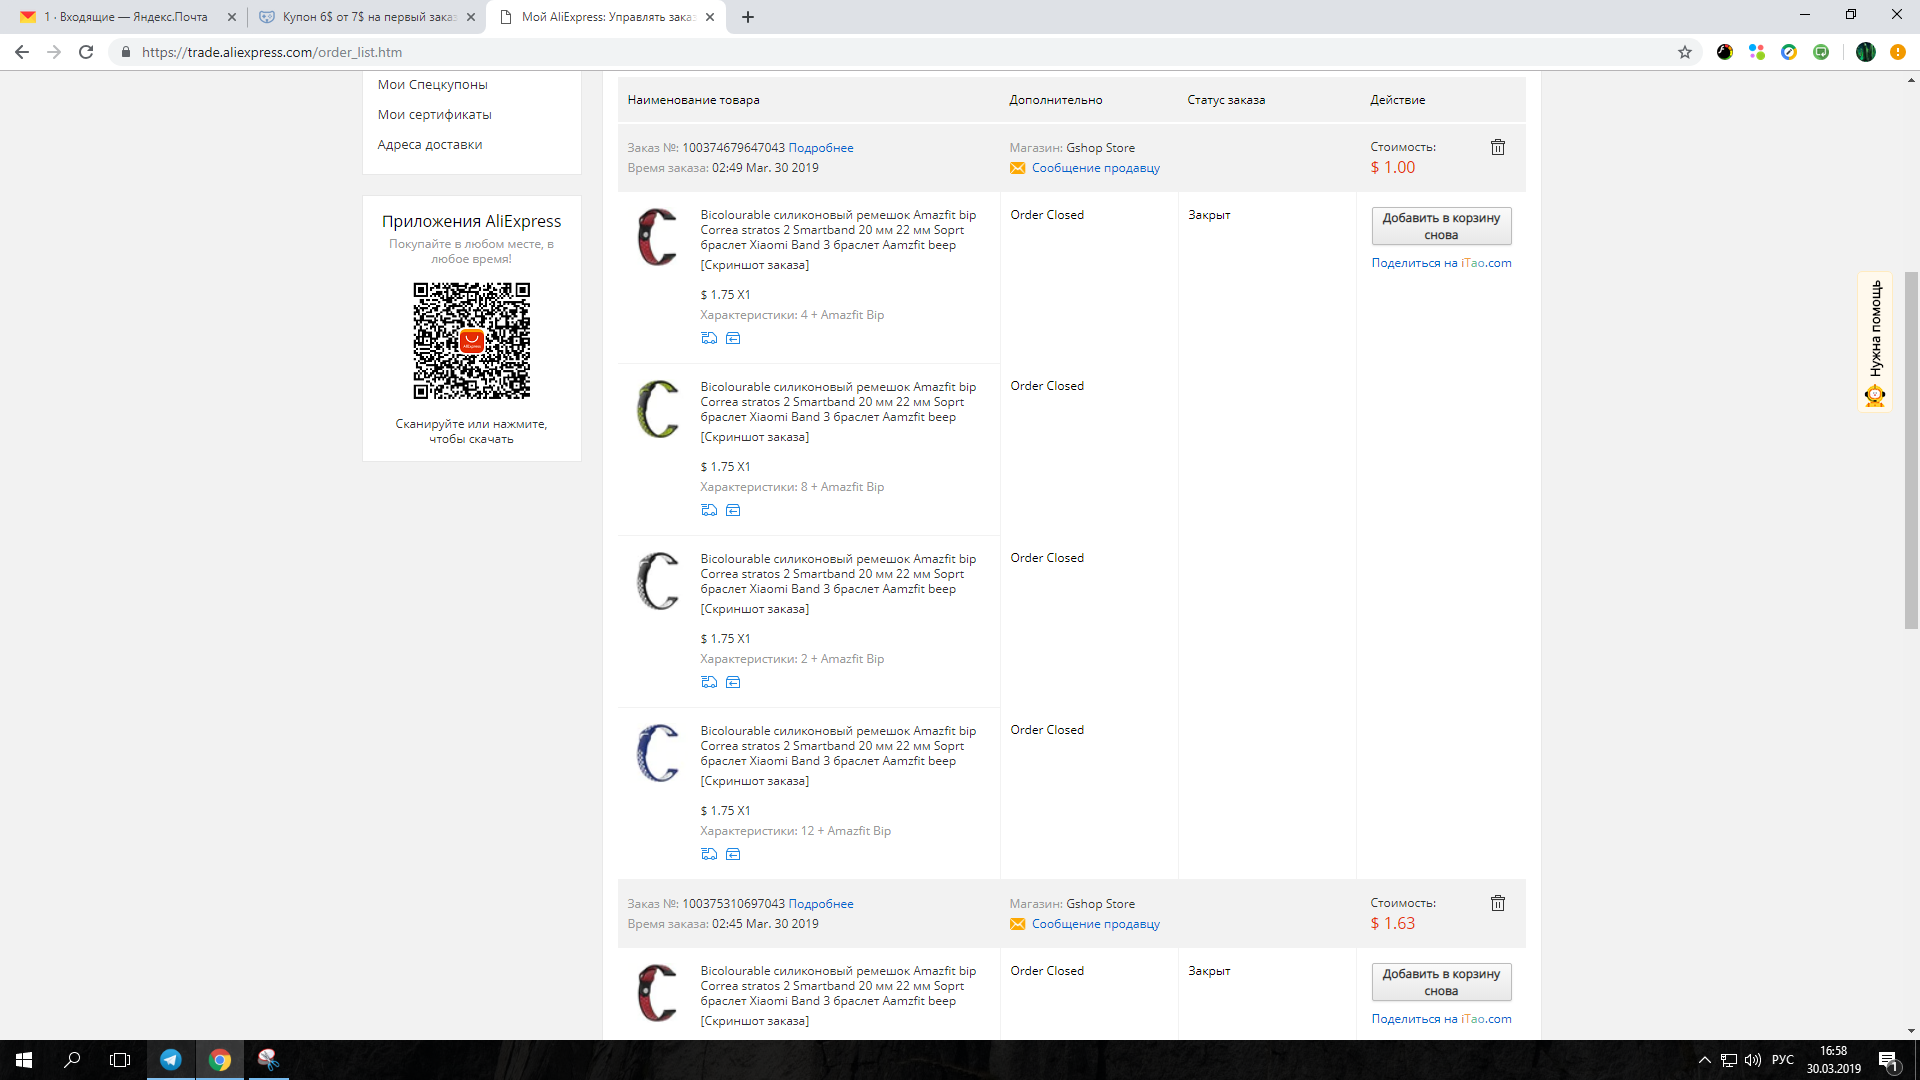
Task: Open Windows Task View
Action: 120,1060
